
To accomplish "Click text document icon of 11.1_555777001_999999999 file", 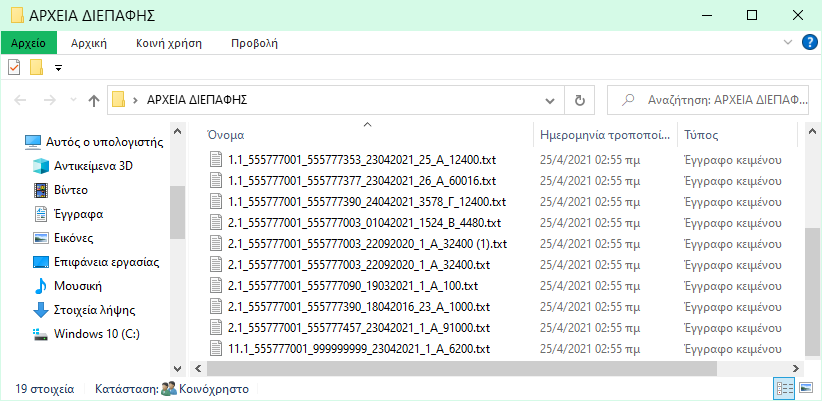I will [216, 349].
